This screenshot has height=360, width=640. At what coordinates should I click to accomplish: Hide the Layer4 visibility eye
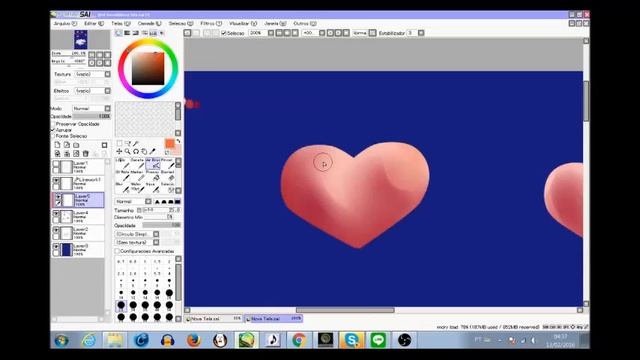click(56, 213)
